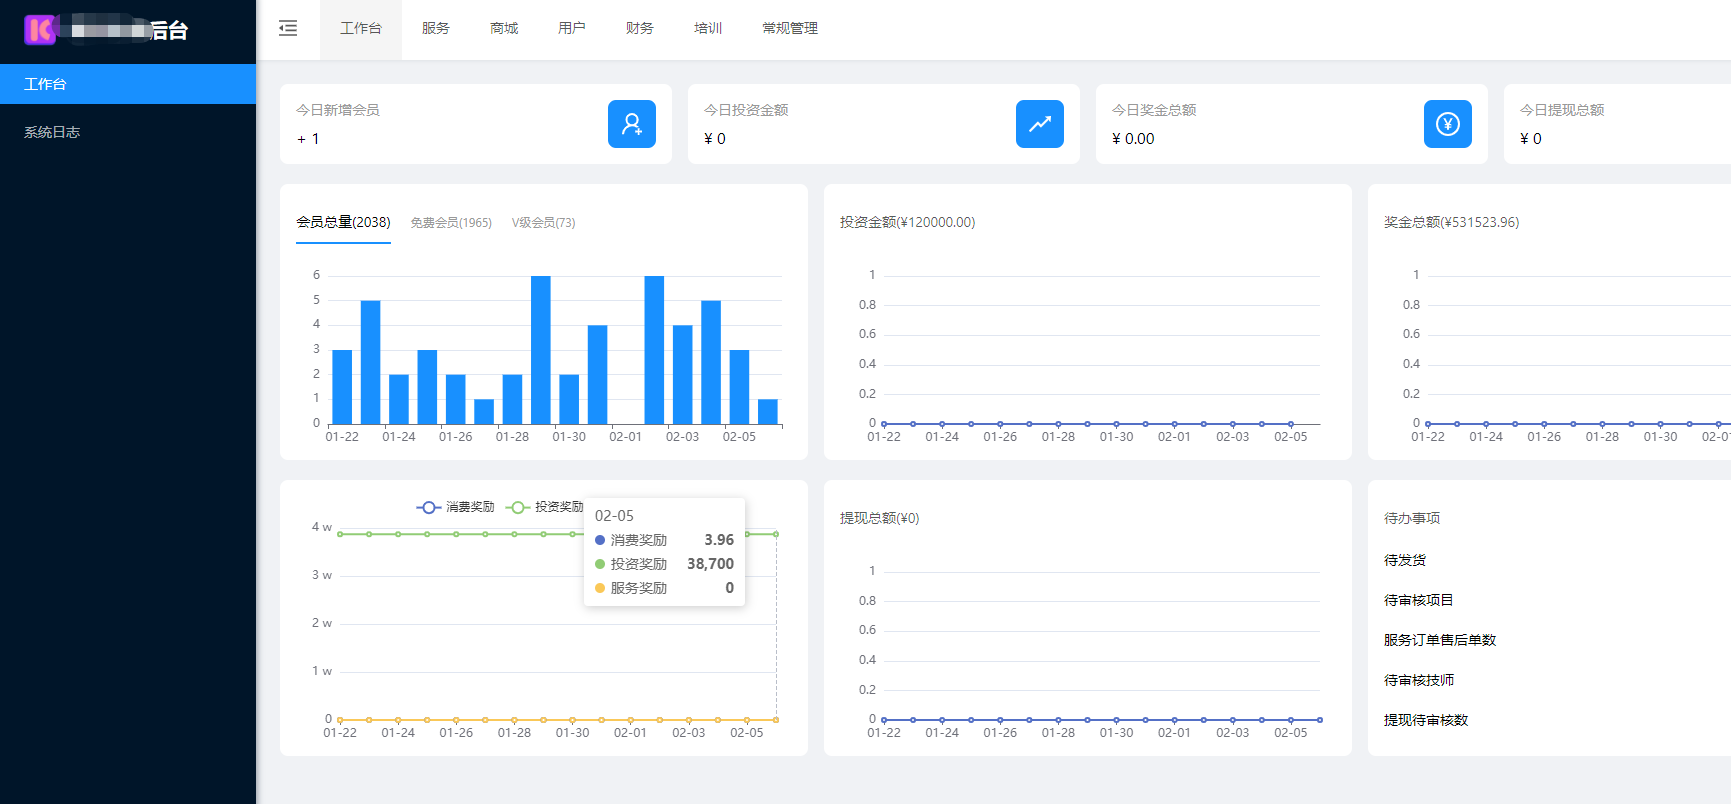Open the 商城 top menu
Image resolution: width=1731 pixels, height=804 pixels.
click(504, 29)
